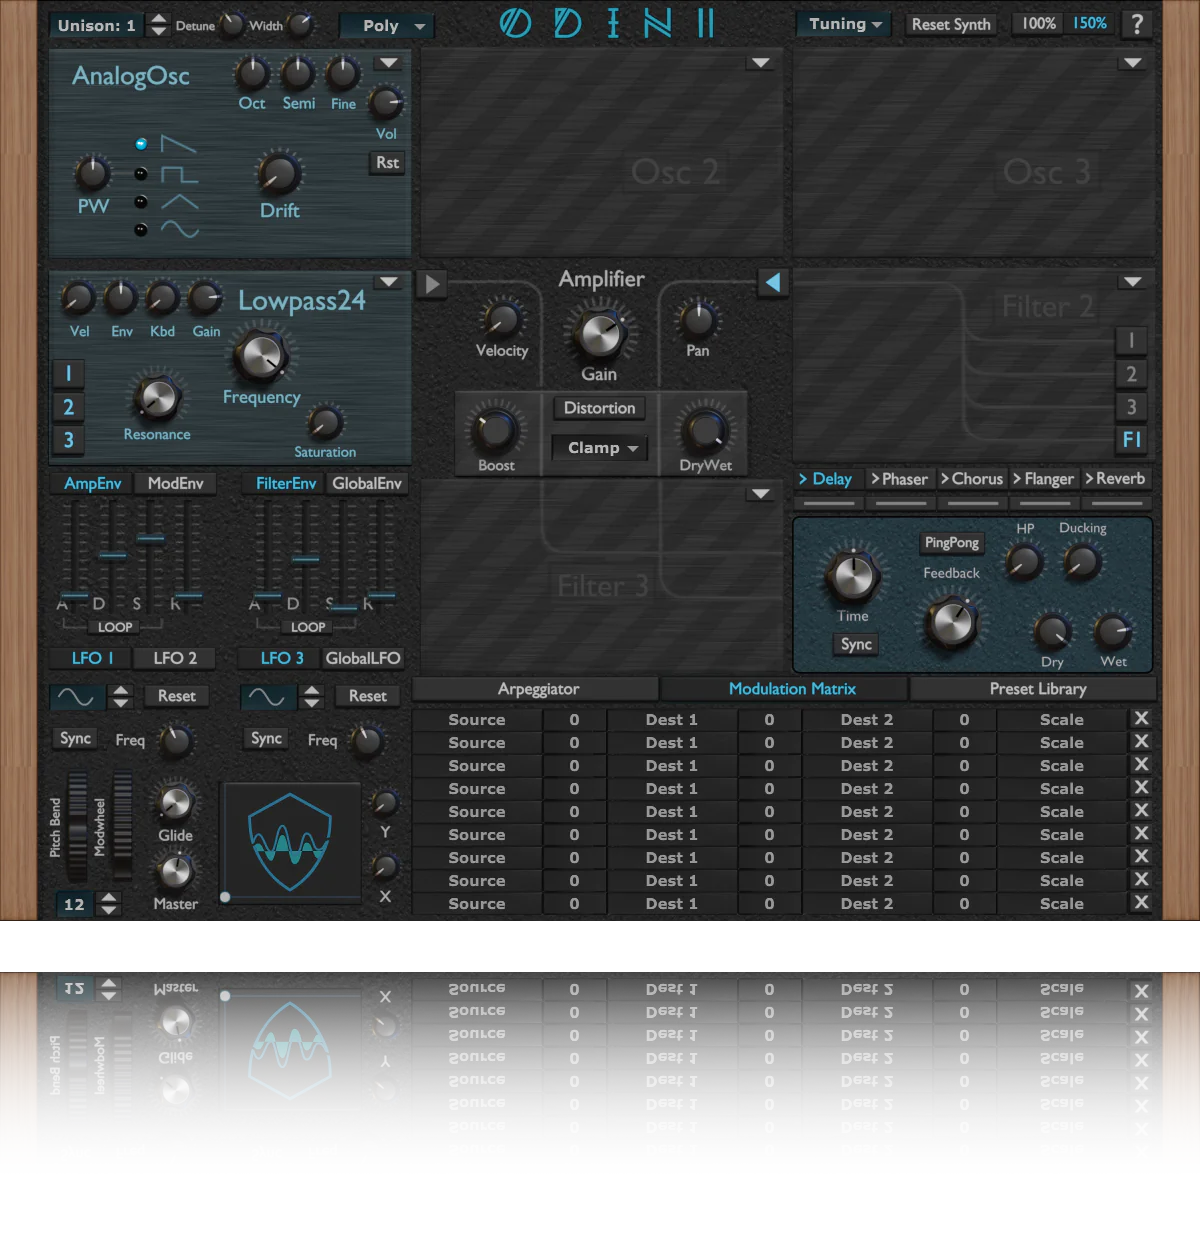Screen dimensions: 1200x1236
Task: Toggle the AmpEnv LOOP button
Action: [115, 627]
